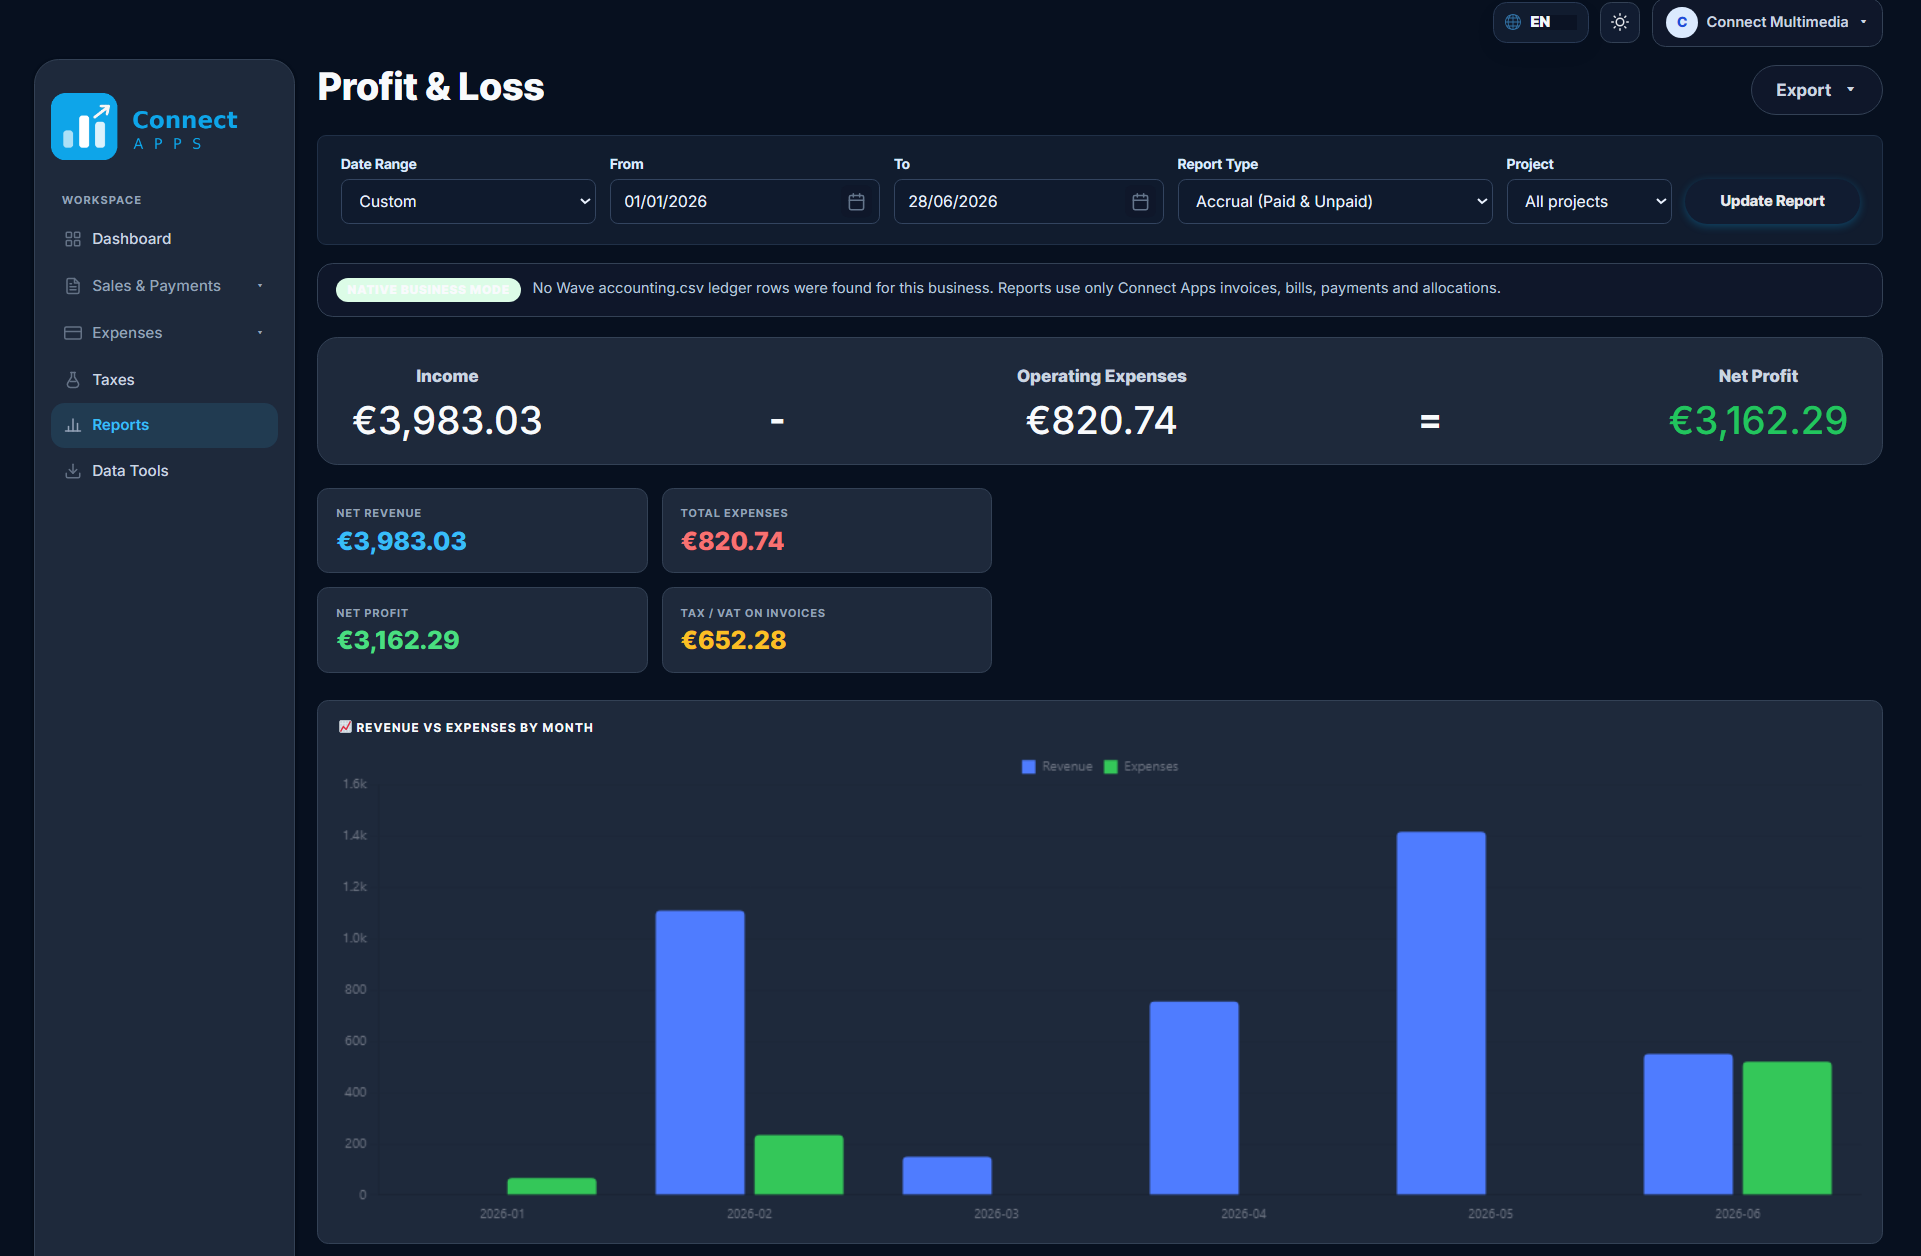Open the From date calendar picker icon
Viewport: 1921px width, 1256px height.
(x=856, y=202)
